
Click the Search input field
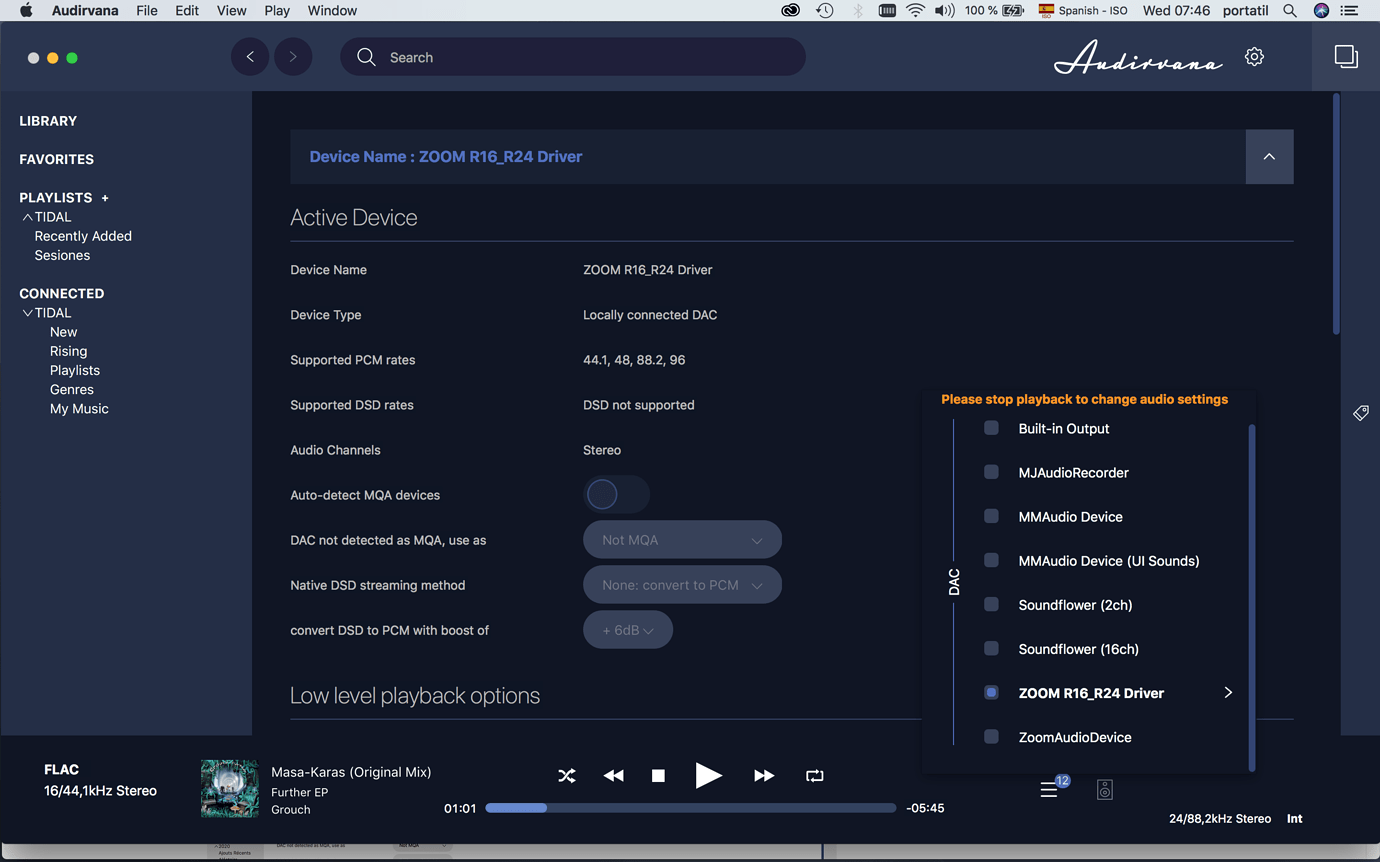[573, 57]
